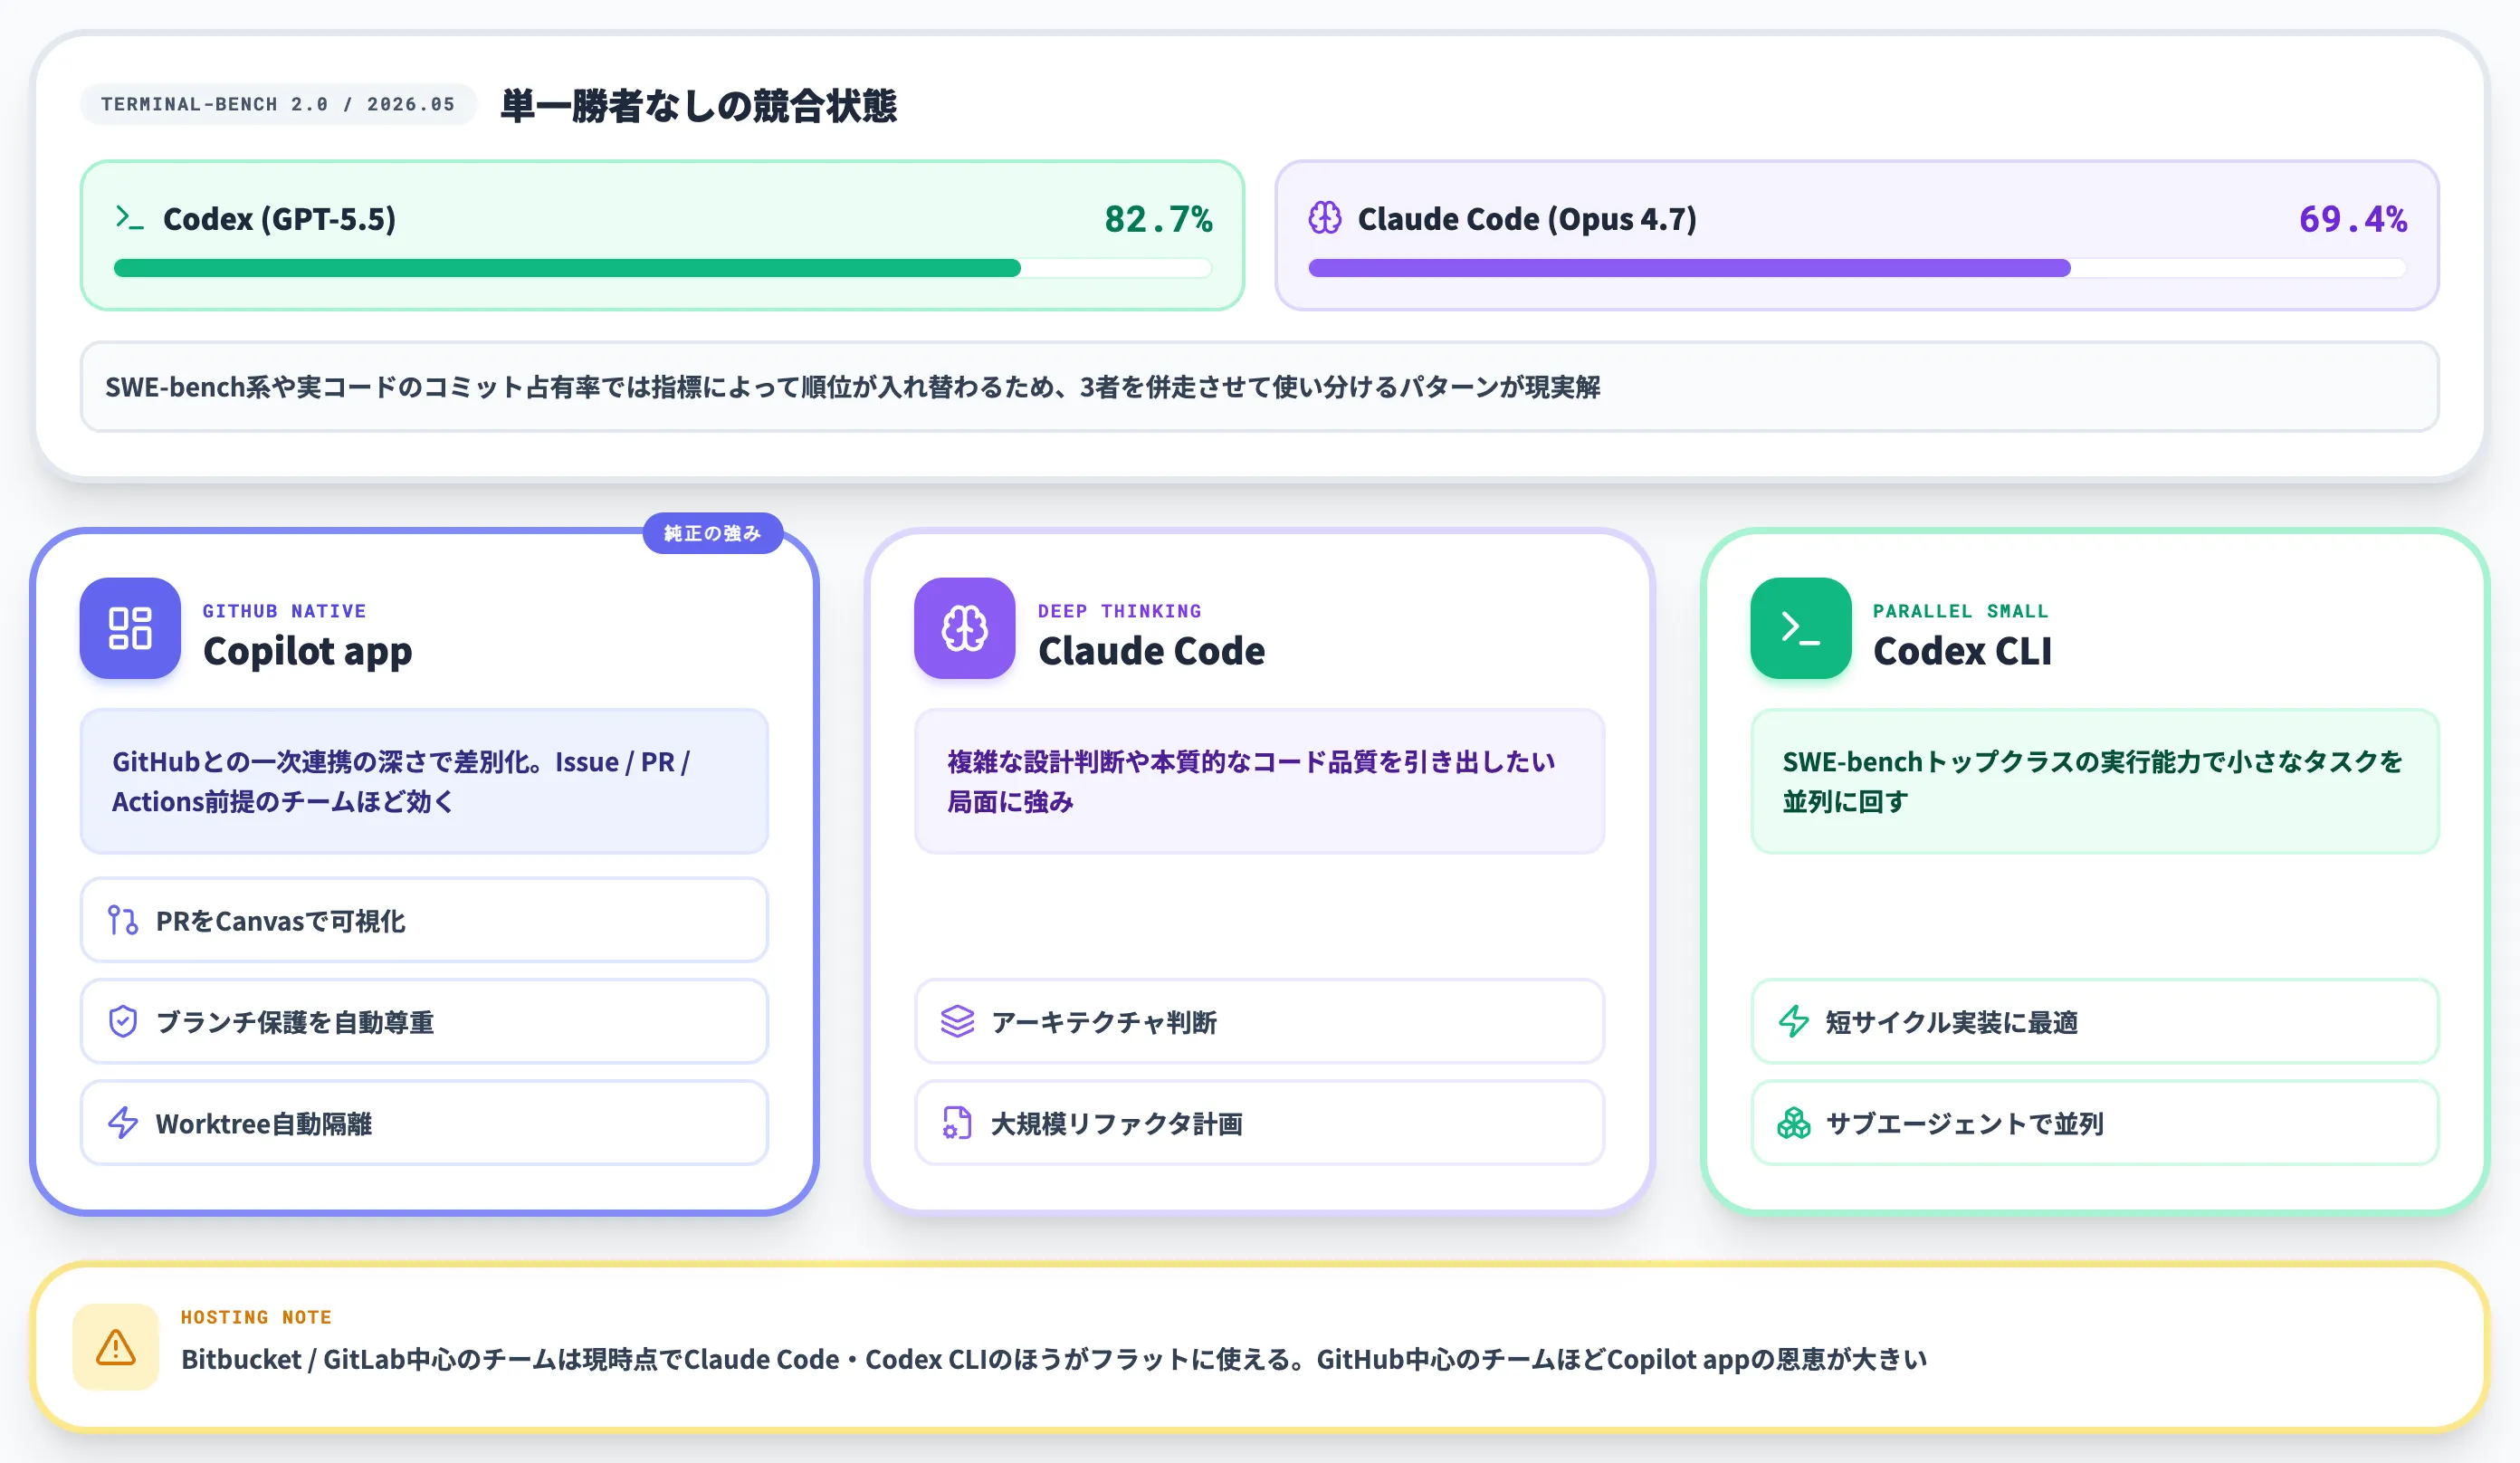Click the PARALLEL SMALL label
The image size is (2520, 1463).
coord(1960,610)
